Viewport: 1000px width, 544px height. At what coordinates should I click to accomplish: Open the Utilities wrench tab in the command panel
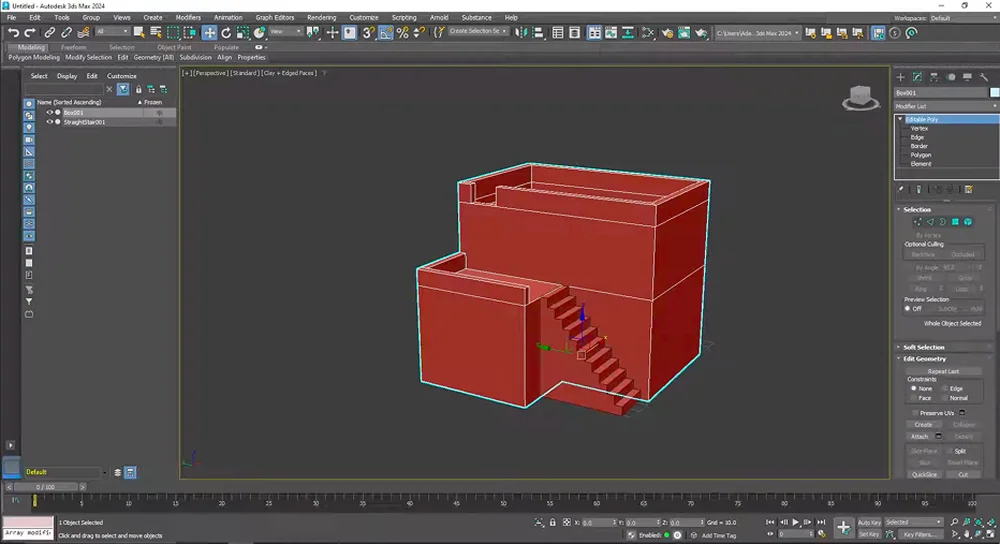pyautogui.click(x=984, y=76)
